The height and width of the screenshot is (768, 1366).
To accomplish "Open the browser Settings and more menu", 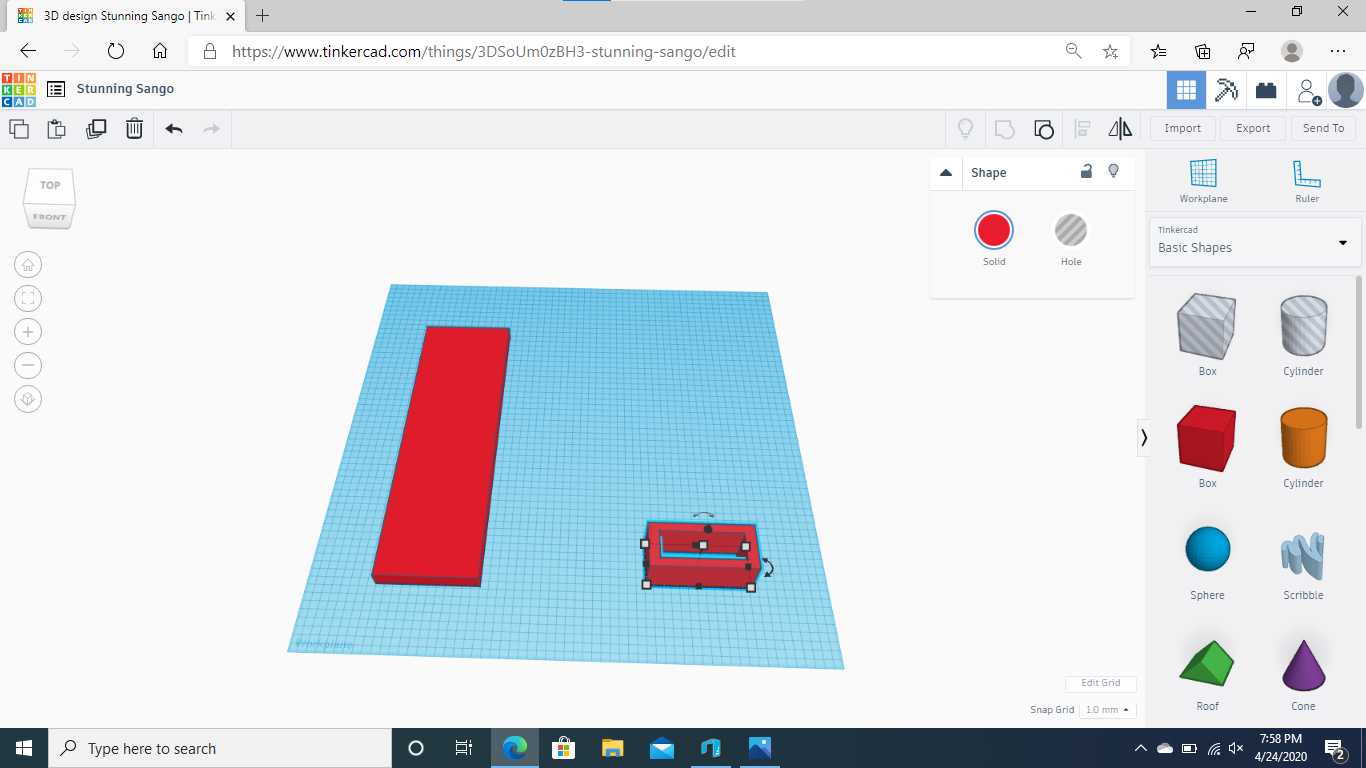I will tap(1338, 51).
